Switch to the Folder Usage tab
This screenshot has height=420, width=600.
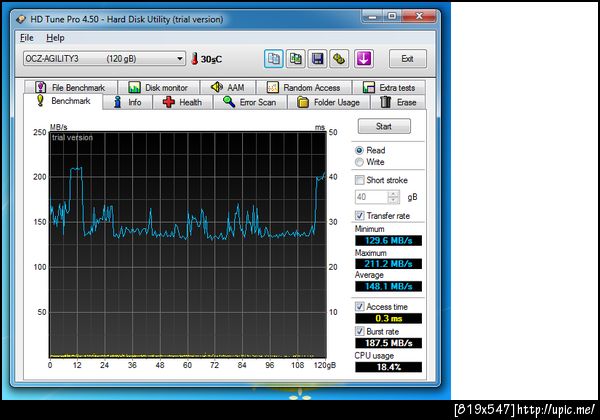(x=329, y=102)
